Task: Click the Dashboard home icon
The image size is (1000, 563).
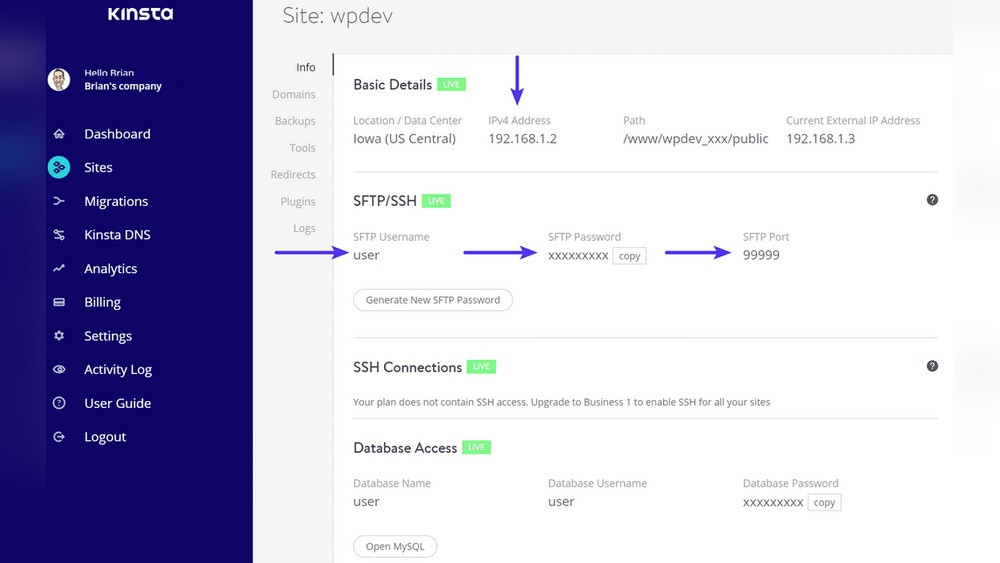Action: pyautogui.click(x=59, y=134)
